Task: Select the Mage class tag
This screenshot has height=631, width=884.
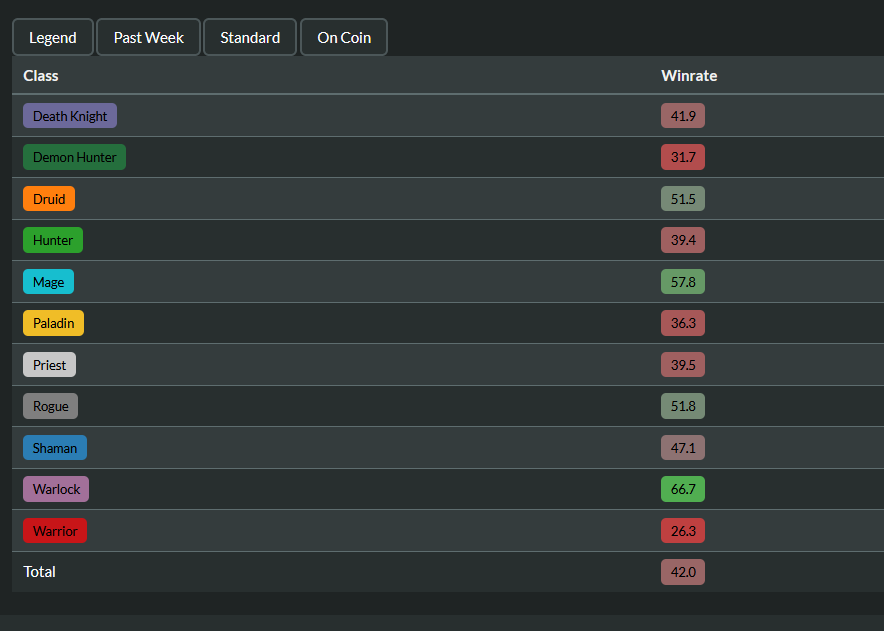Action: [x=48, y=281]
